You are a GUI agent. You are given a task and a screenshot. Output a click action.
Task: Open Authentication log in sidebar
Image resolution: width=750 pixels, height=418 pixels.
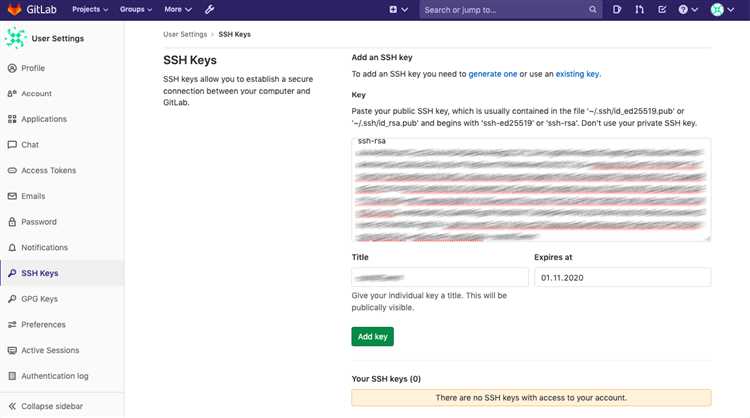(55, 376)
